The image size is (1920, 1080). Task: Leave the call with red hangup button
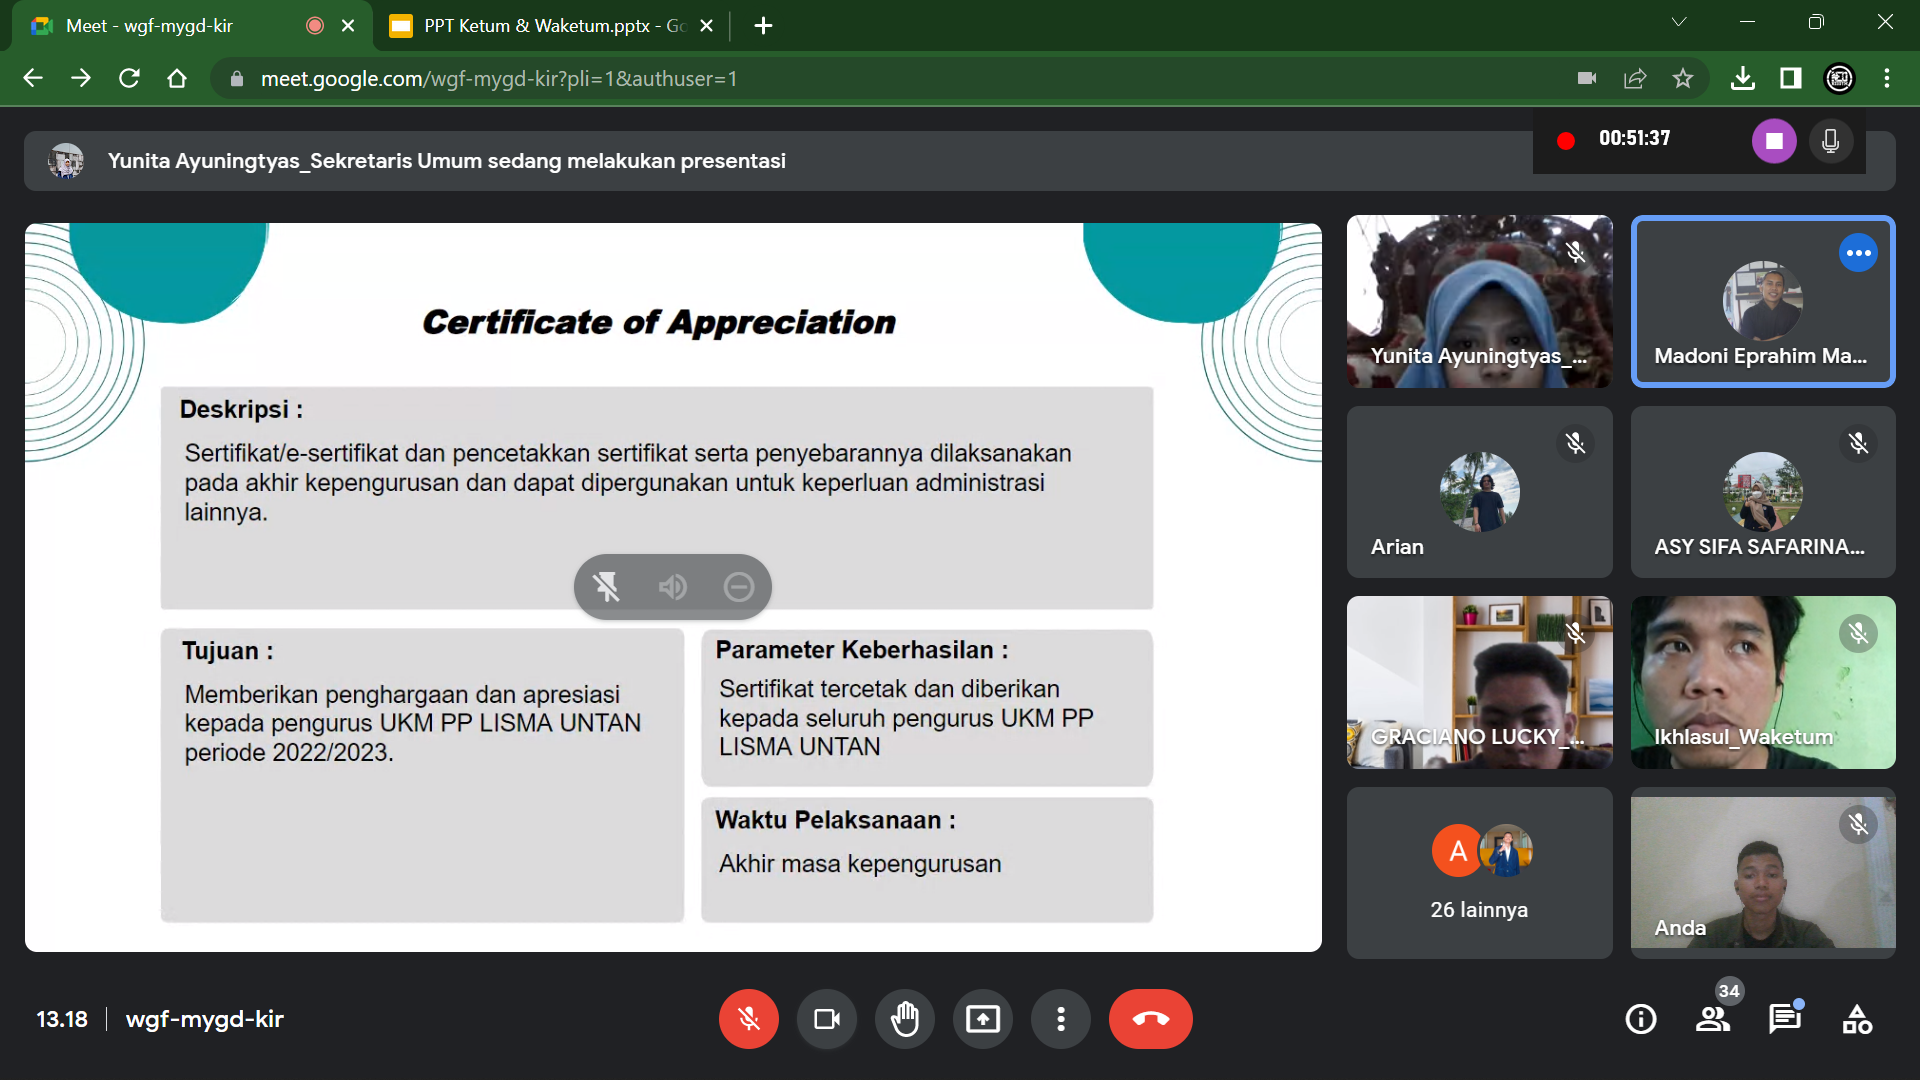pos(1150,1019)
